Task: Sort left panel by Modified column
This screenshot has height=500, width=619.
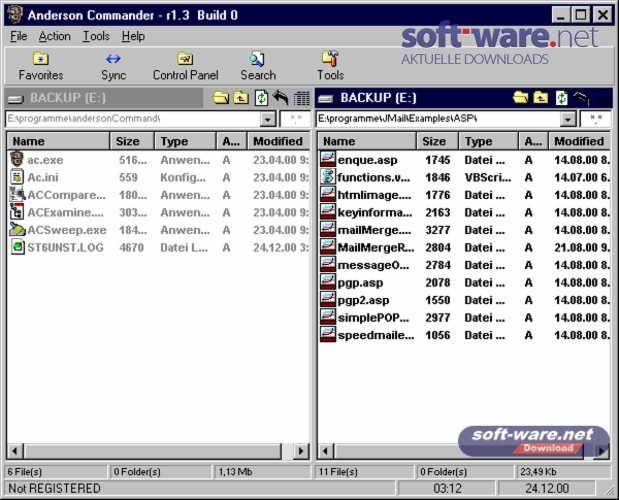Action: (x=278, y=141)
